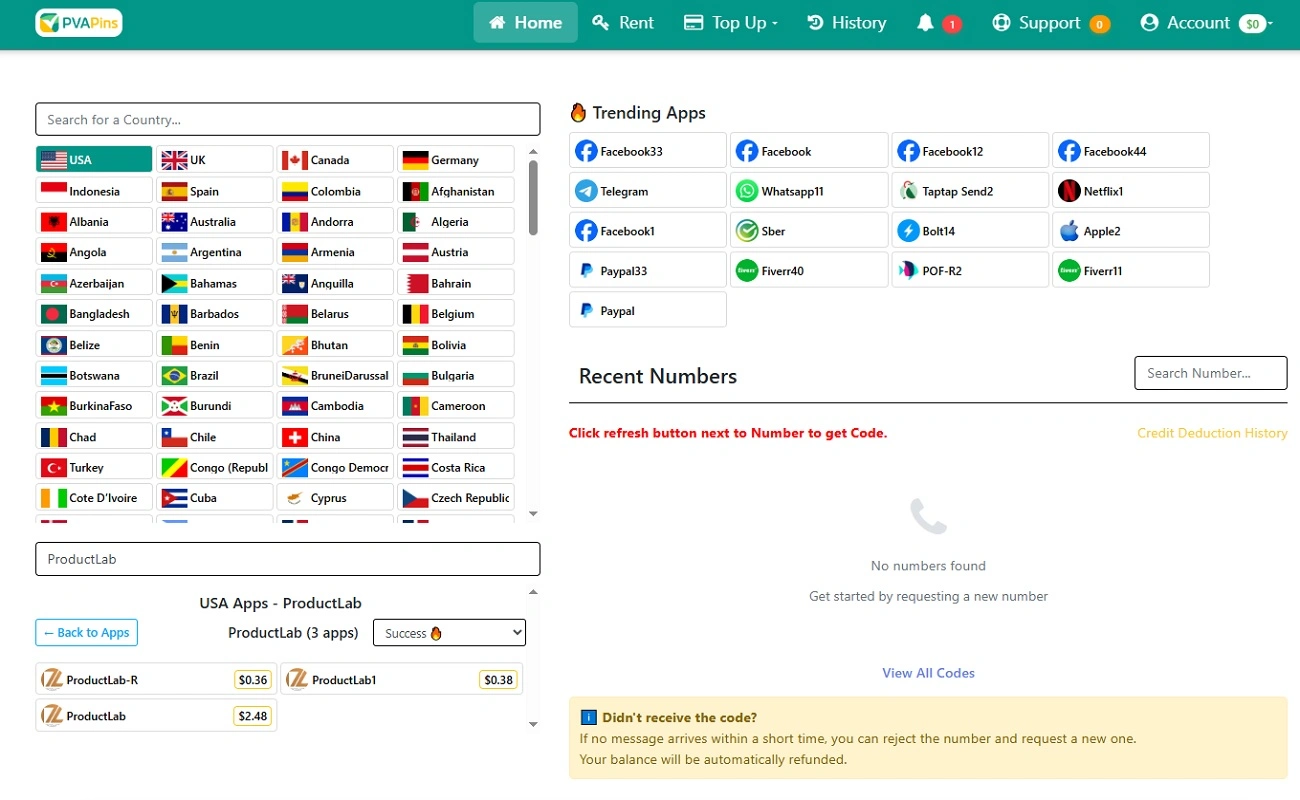Choose Turkey country option
Viewport: 1300px width, 800px height.
[x=94, y=467]
